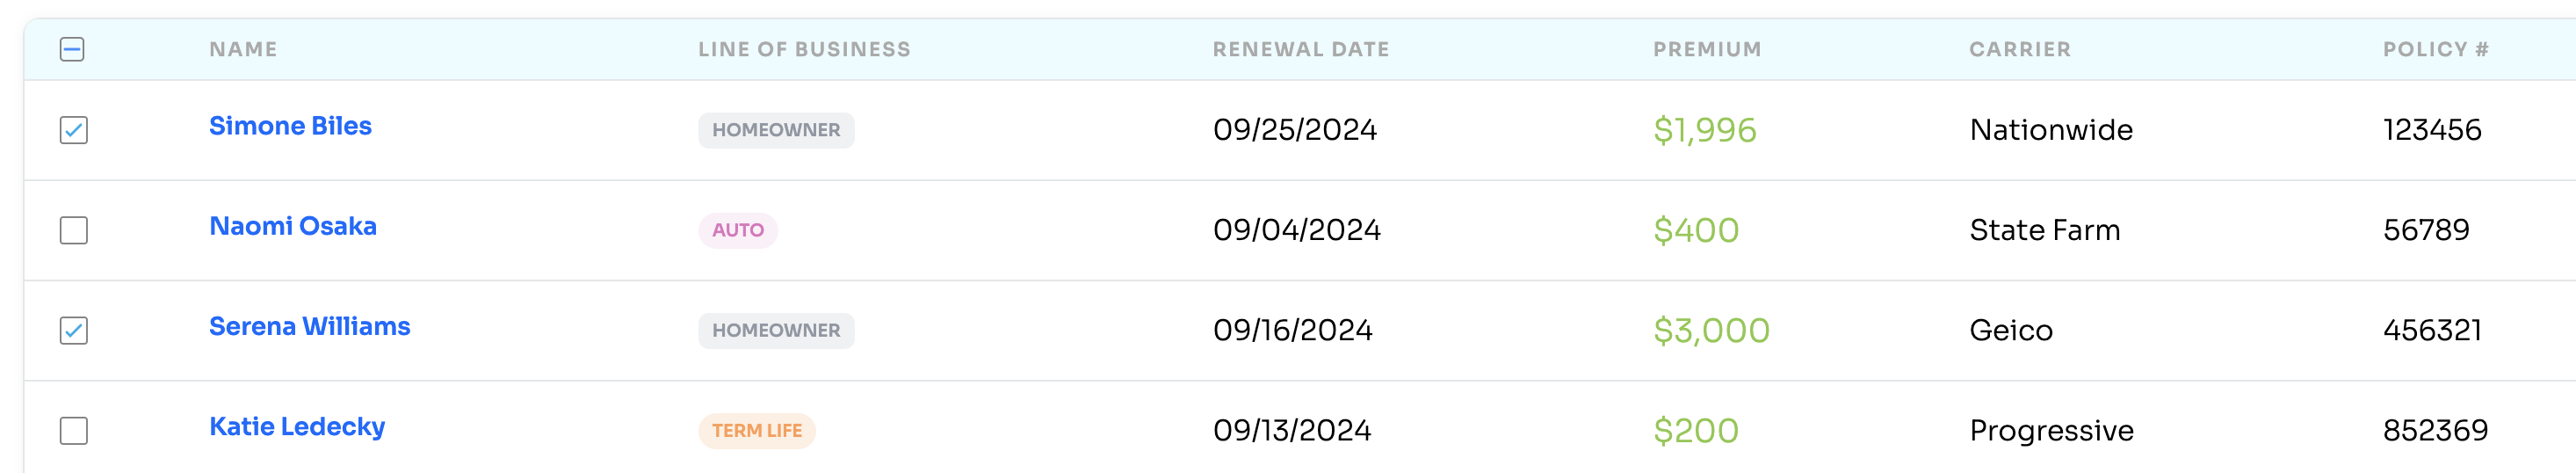Click the Auto tag for Naomi Osaka
This screenshot has height=473, width=2576.
[x=738, y=230]
